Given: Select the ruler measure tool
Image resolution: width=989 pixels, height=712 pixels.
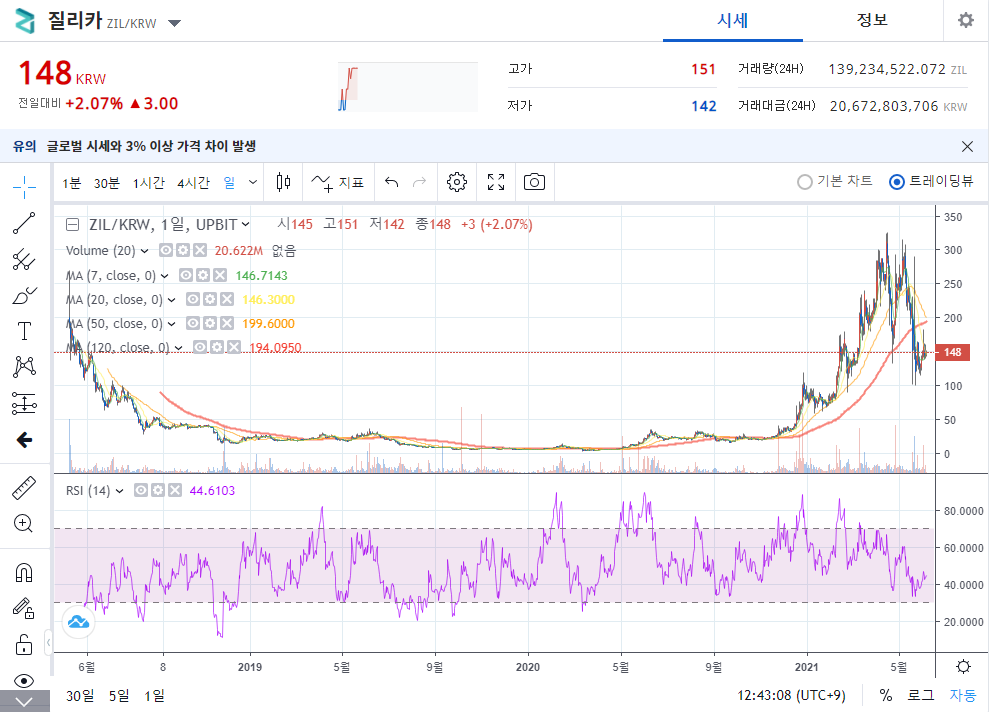Looking at the screenshot, I should coord(24,488).
